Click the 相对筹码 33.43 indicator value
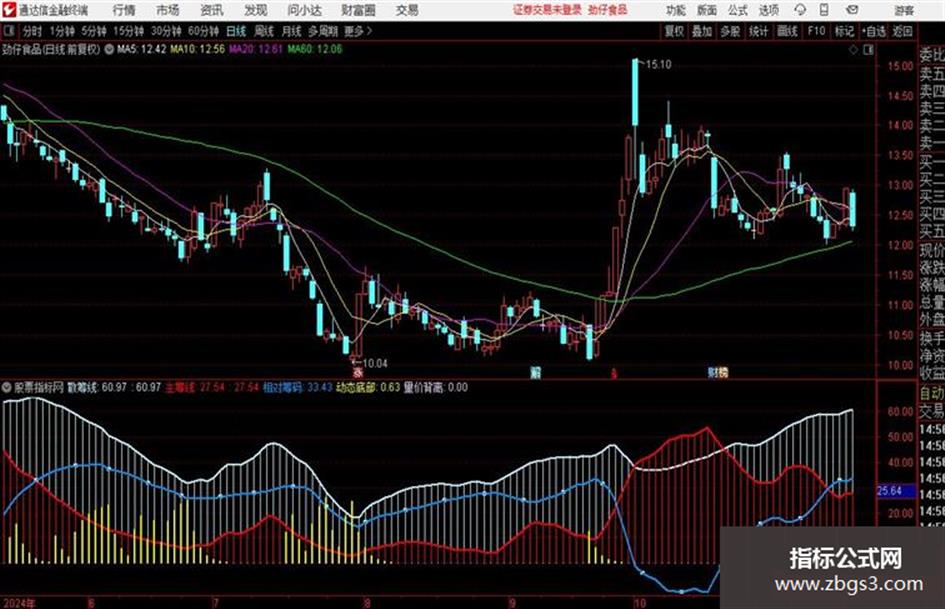 [298, 387]
